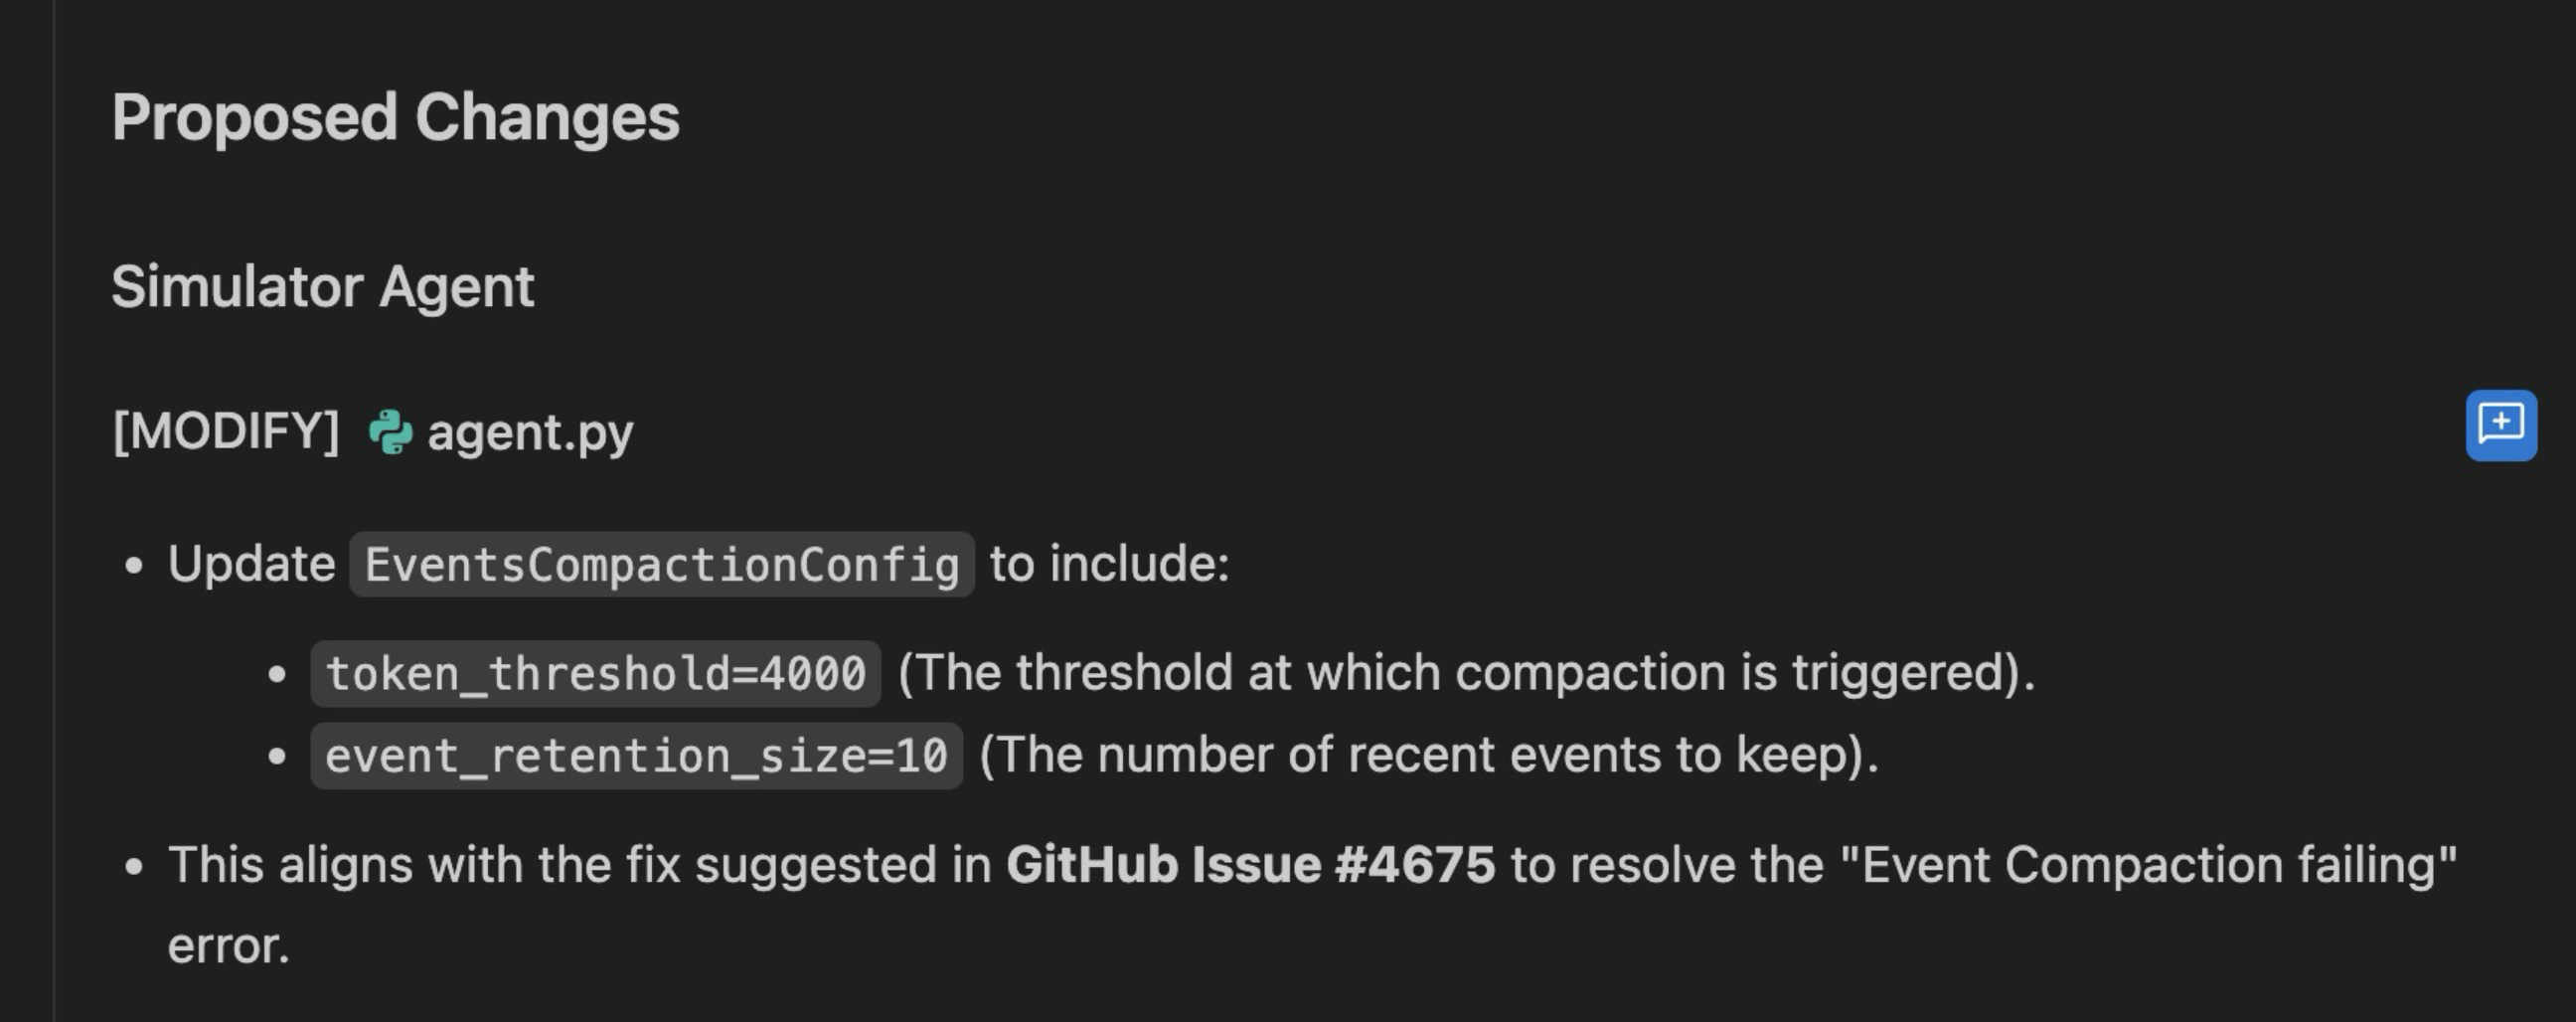Click the token_threshold=4000 code snippet
This screenshot has height=1022, width=2576.
595,674
